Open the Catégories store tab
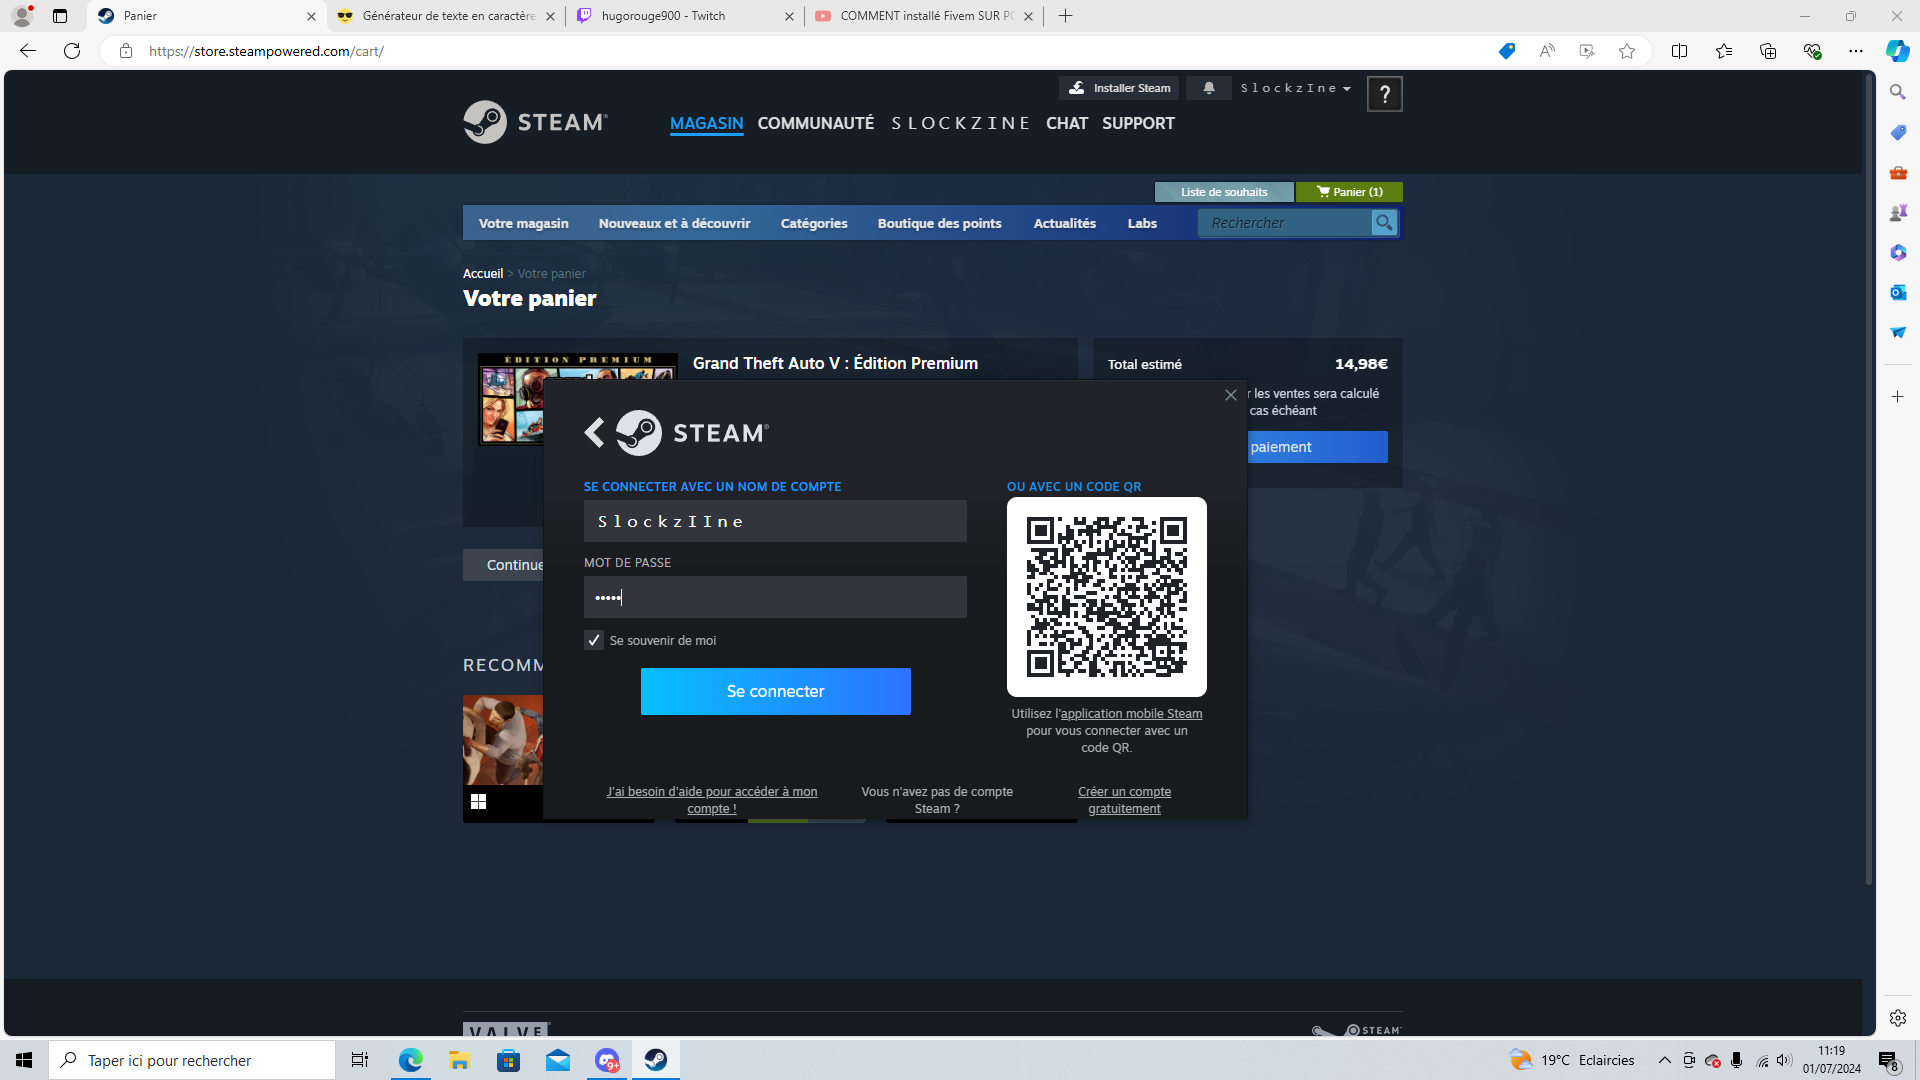 pos(814,223)
